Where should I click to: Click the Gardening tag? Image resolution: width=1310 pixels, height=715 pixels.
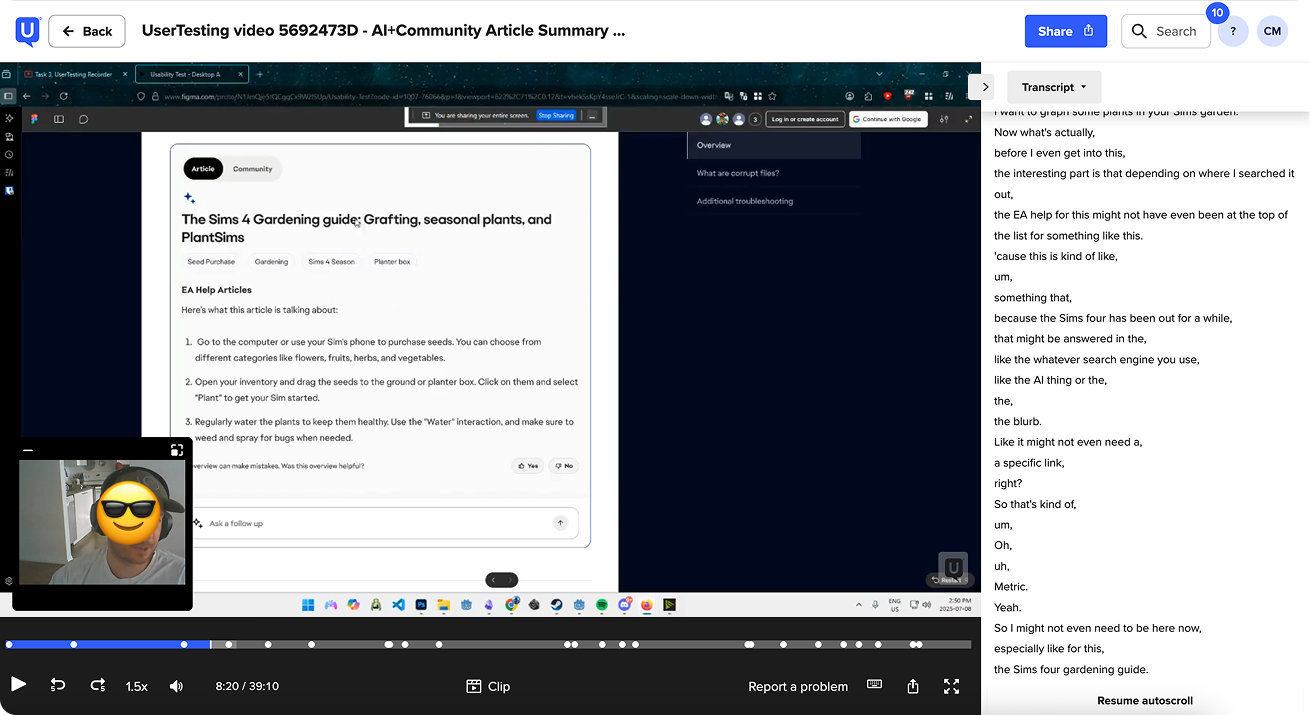pyautogui.click(x=271, y=262)
